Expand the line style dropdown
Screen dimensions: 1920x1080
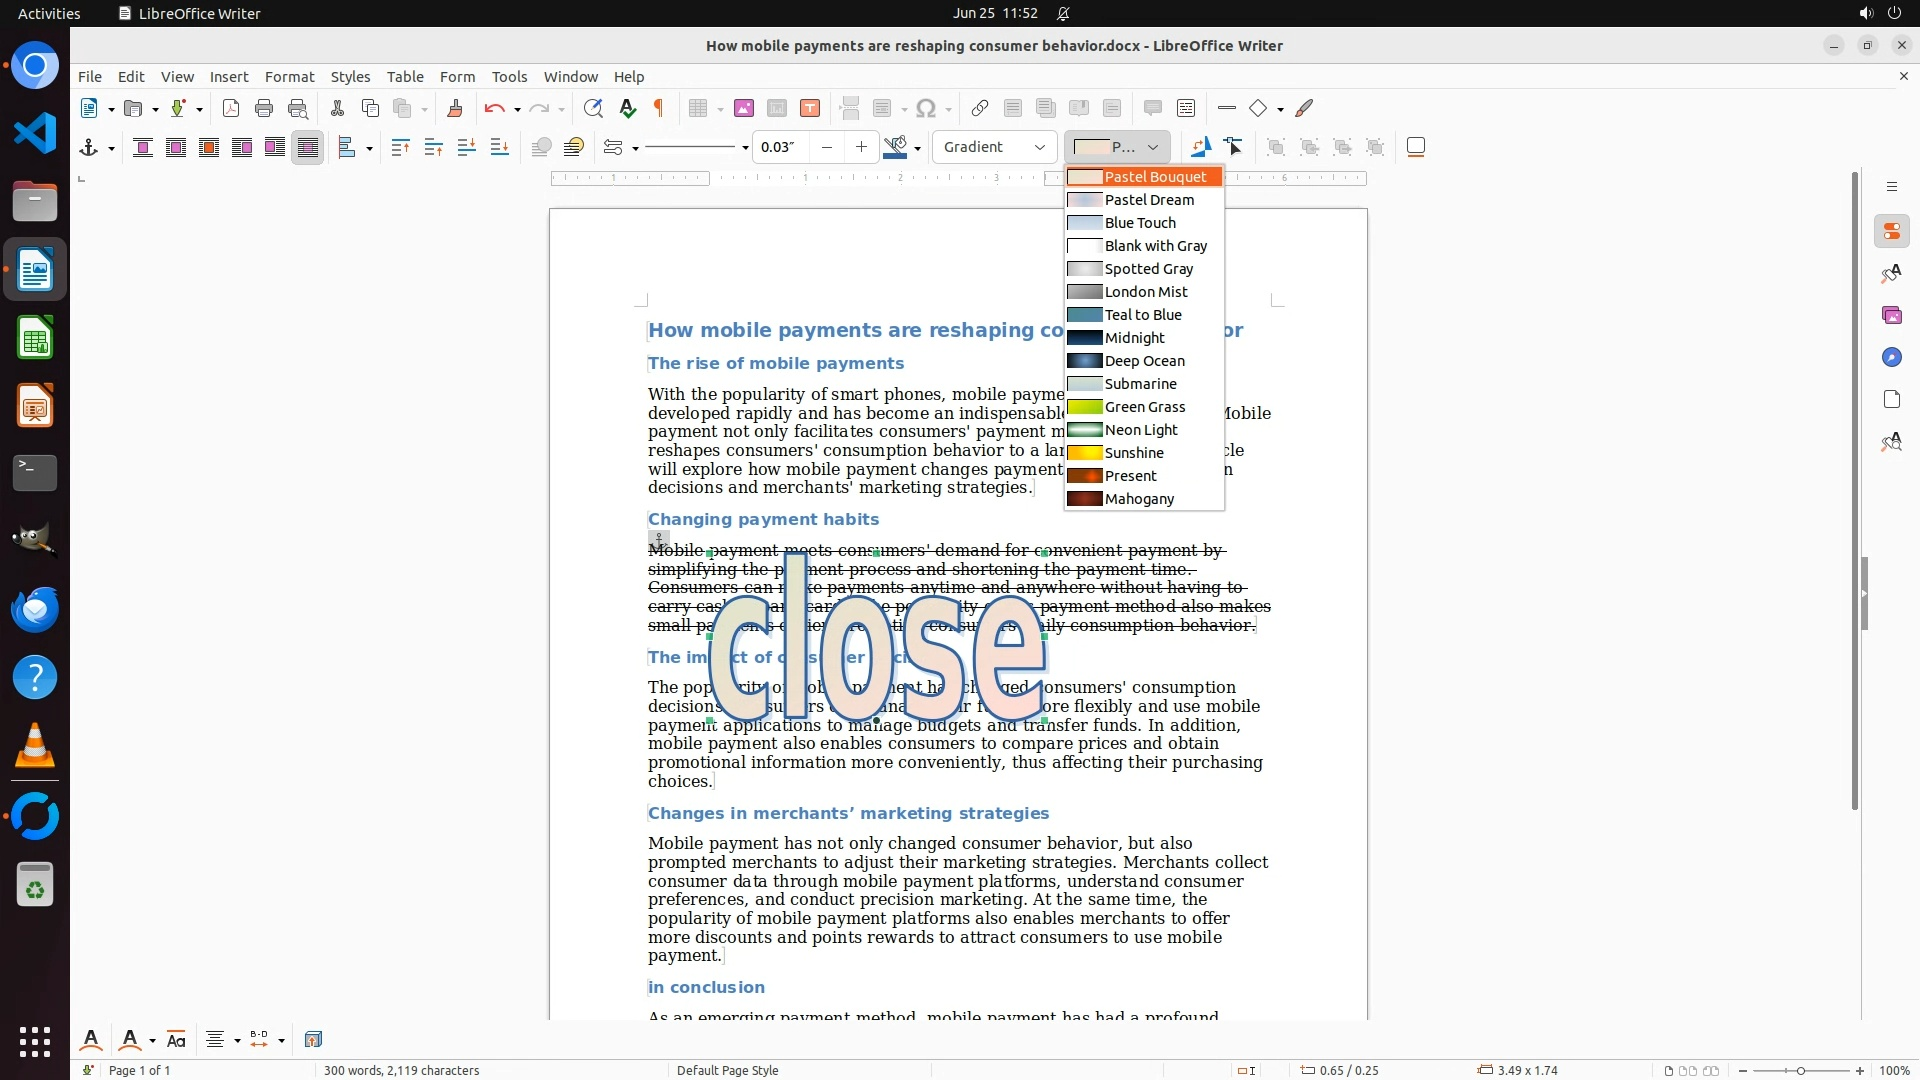(745, 148)
